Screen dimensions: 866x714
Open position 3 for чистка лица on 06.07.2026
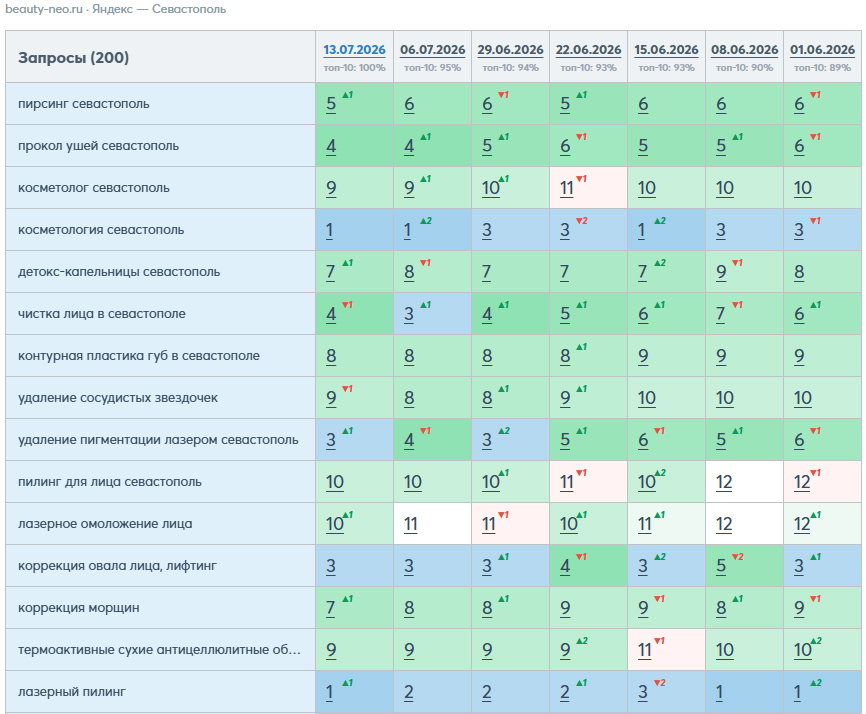(x=409, y=314)
